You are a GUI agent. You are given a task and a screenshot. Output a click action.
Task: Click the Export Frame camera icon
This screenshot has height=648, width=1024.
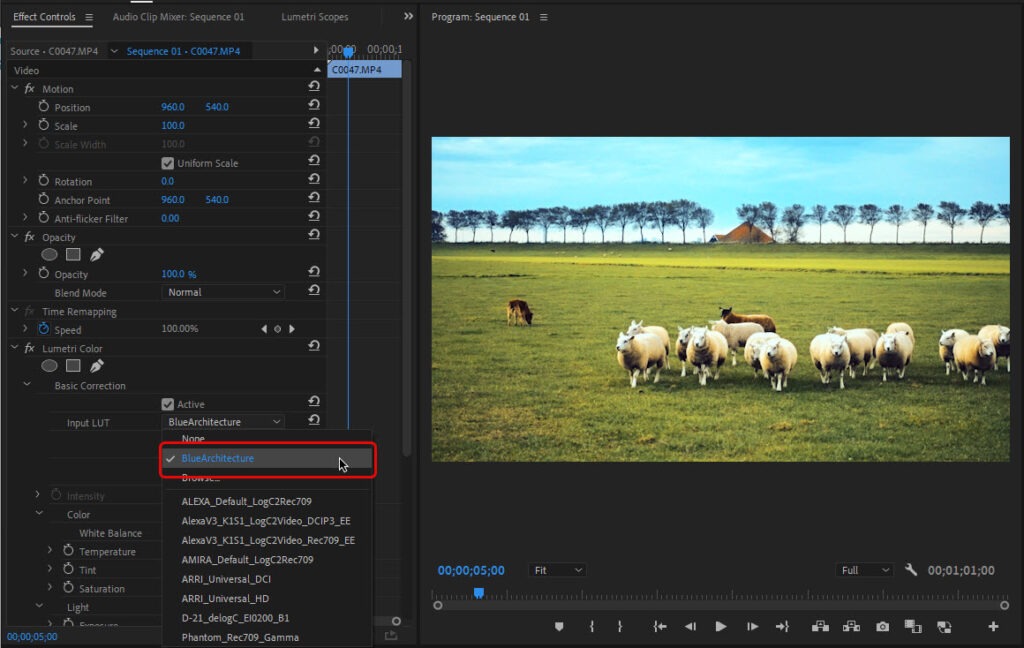(882, 627)
